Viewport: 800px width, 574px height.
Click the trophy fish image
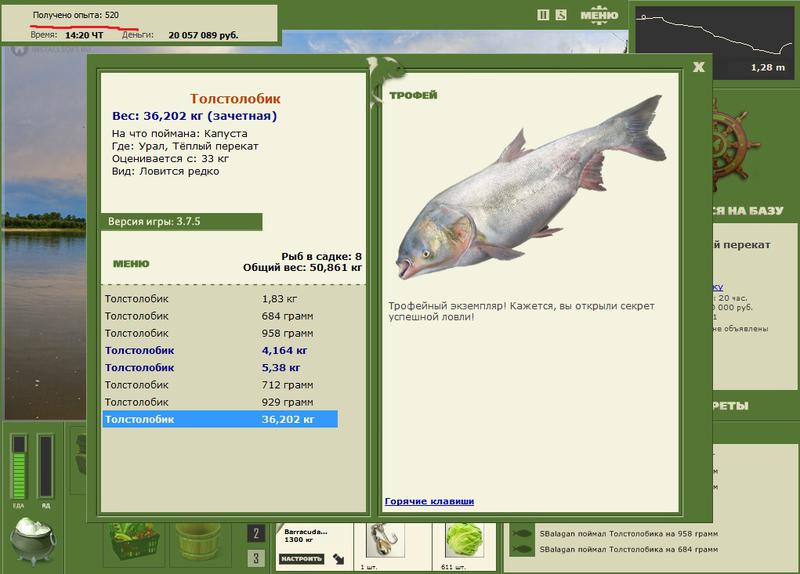[x=531, y=188]
